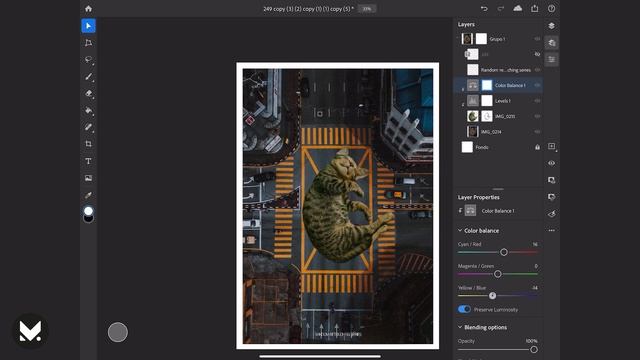Click the Color Balance 1 layer mask thumbnail
640x360 pixels.
pos(487,85)
